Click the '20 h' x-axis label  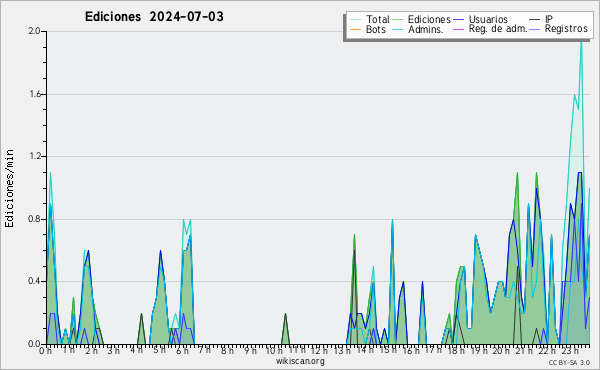coord(501,350)
